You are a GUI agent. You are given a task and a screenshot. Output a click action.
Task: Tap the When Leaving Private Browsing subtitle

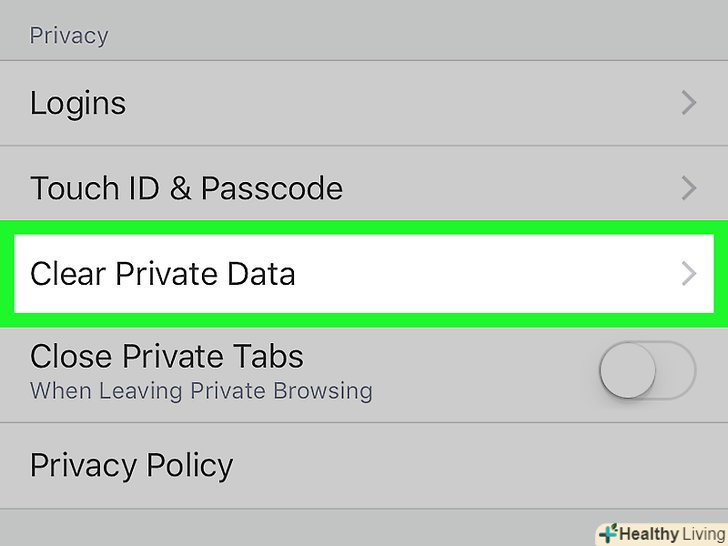(201, 390)
